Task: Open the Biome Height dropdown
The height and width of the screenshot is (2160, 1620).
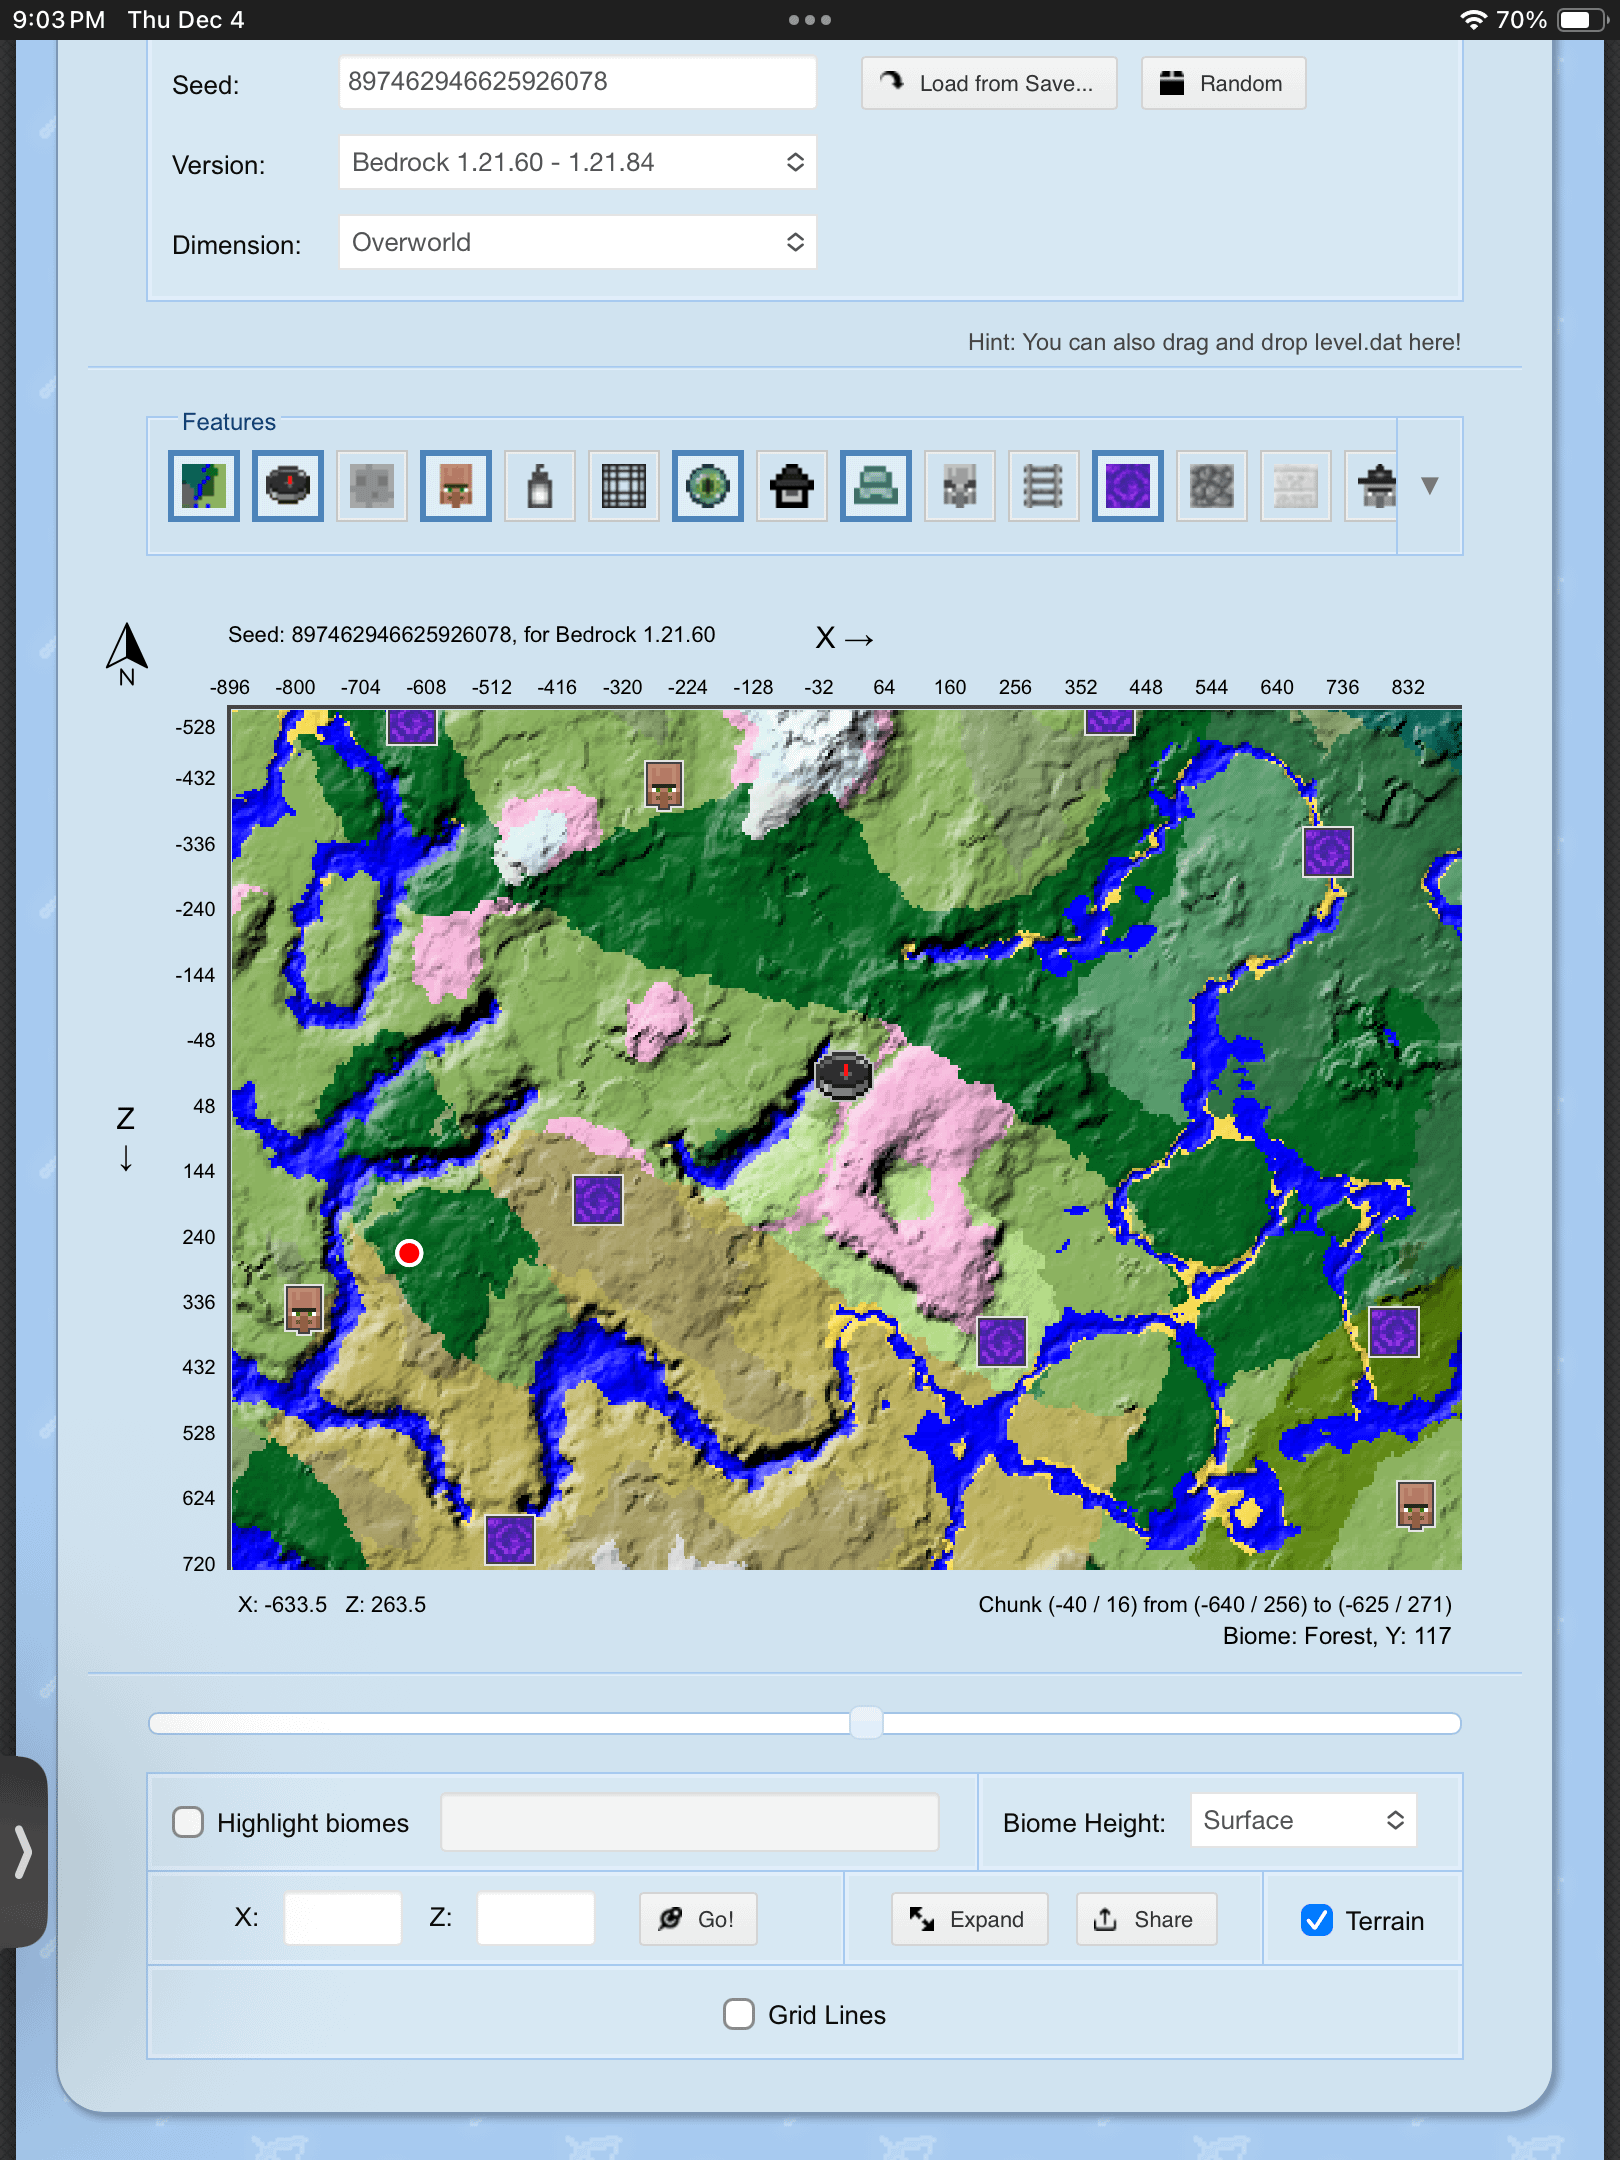Action: click(x=1303, y=1821)
